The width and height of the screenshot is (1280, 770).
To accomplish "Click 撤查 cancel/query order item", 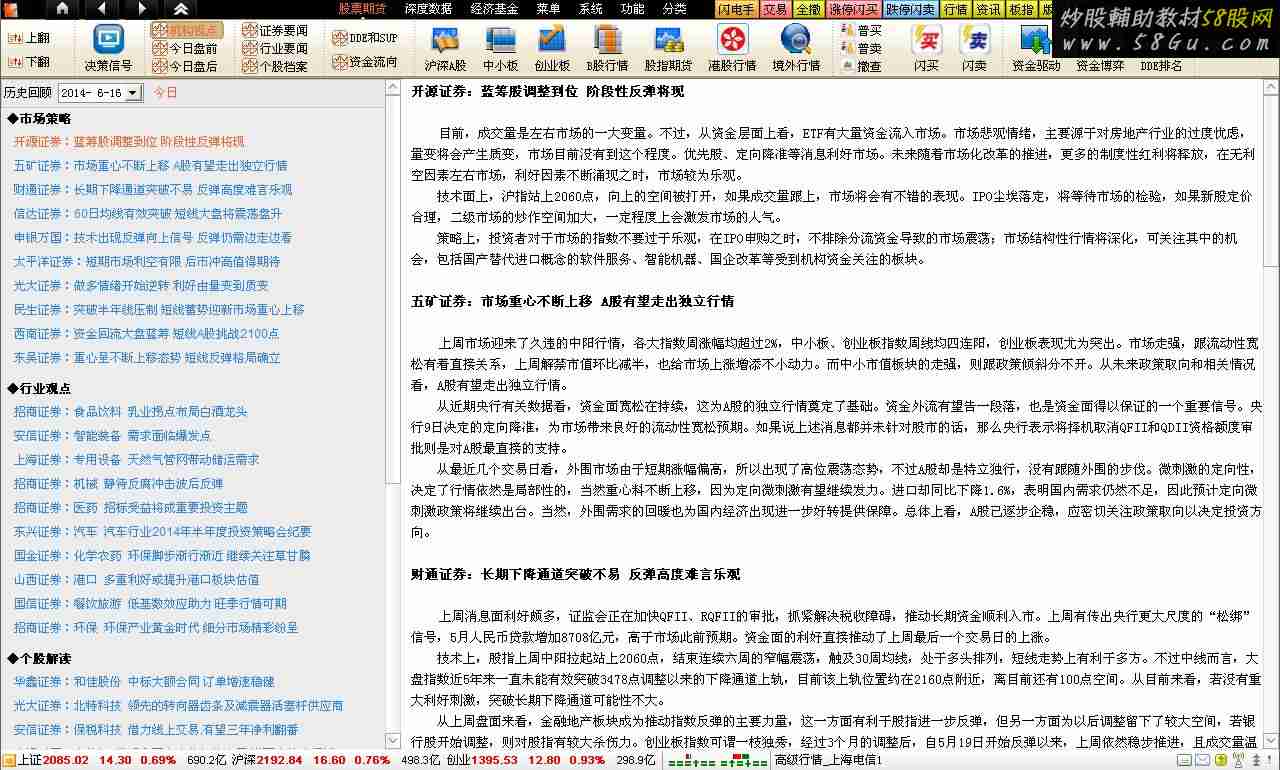I will coord(862,66).
